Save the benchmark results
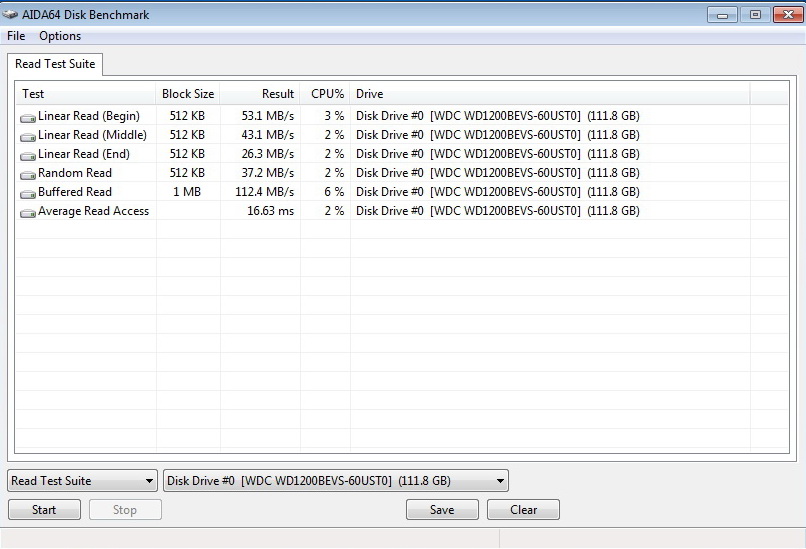 [x=442, y=509]
